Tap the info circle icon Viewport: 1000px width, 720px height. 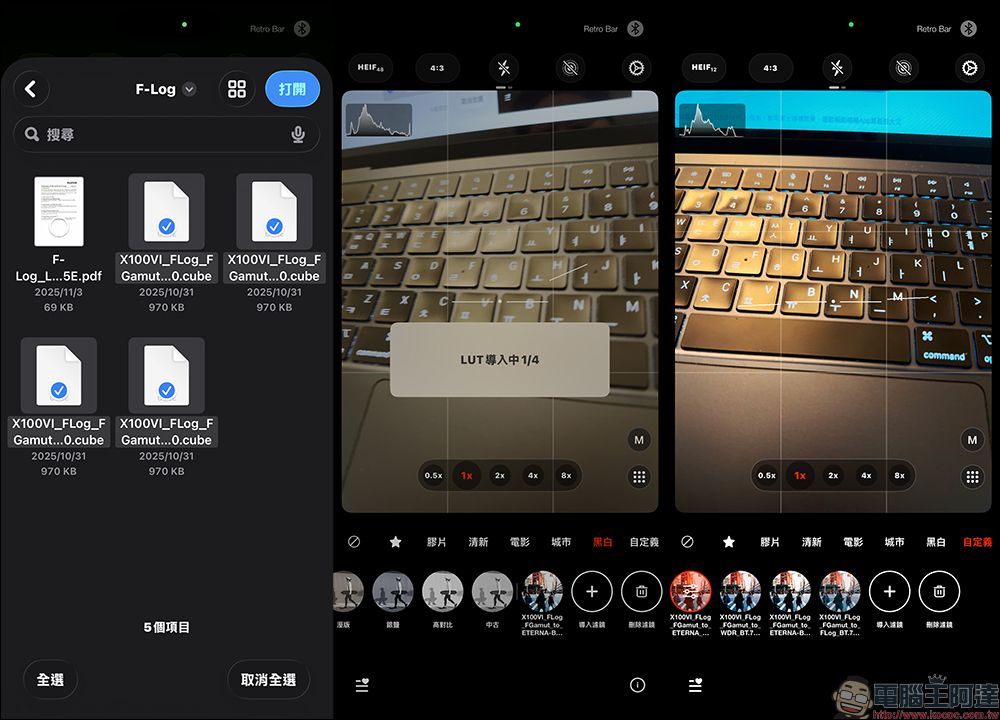point(637,685)
